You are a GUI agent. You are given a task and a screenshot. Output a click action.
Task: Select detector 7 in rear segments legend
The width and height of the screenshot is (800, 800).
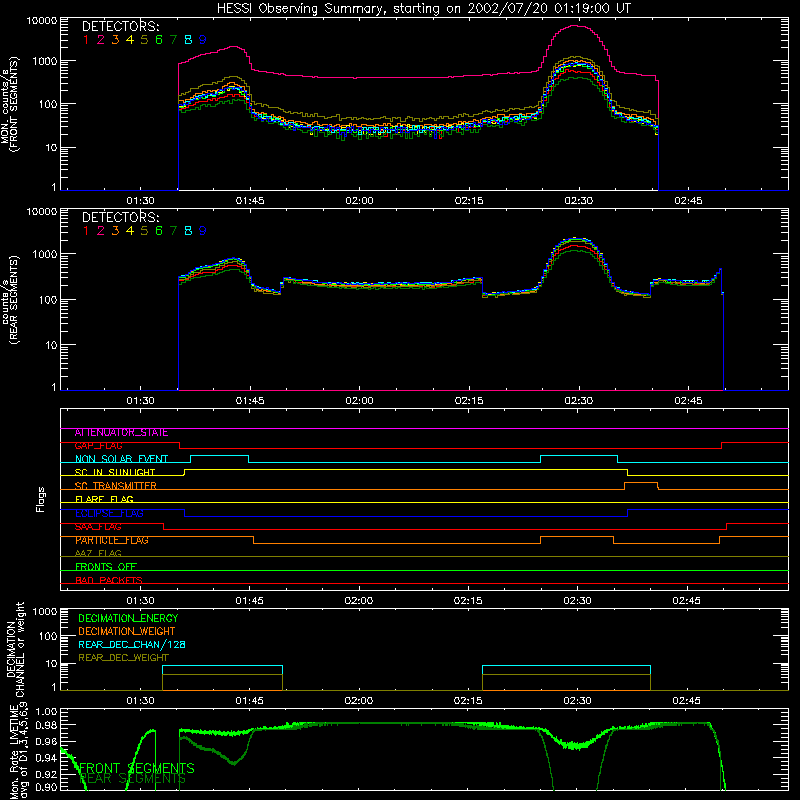point(173,231)
